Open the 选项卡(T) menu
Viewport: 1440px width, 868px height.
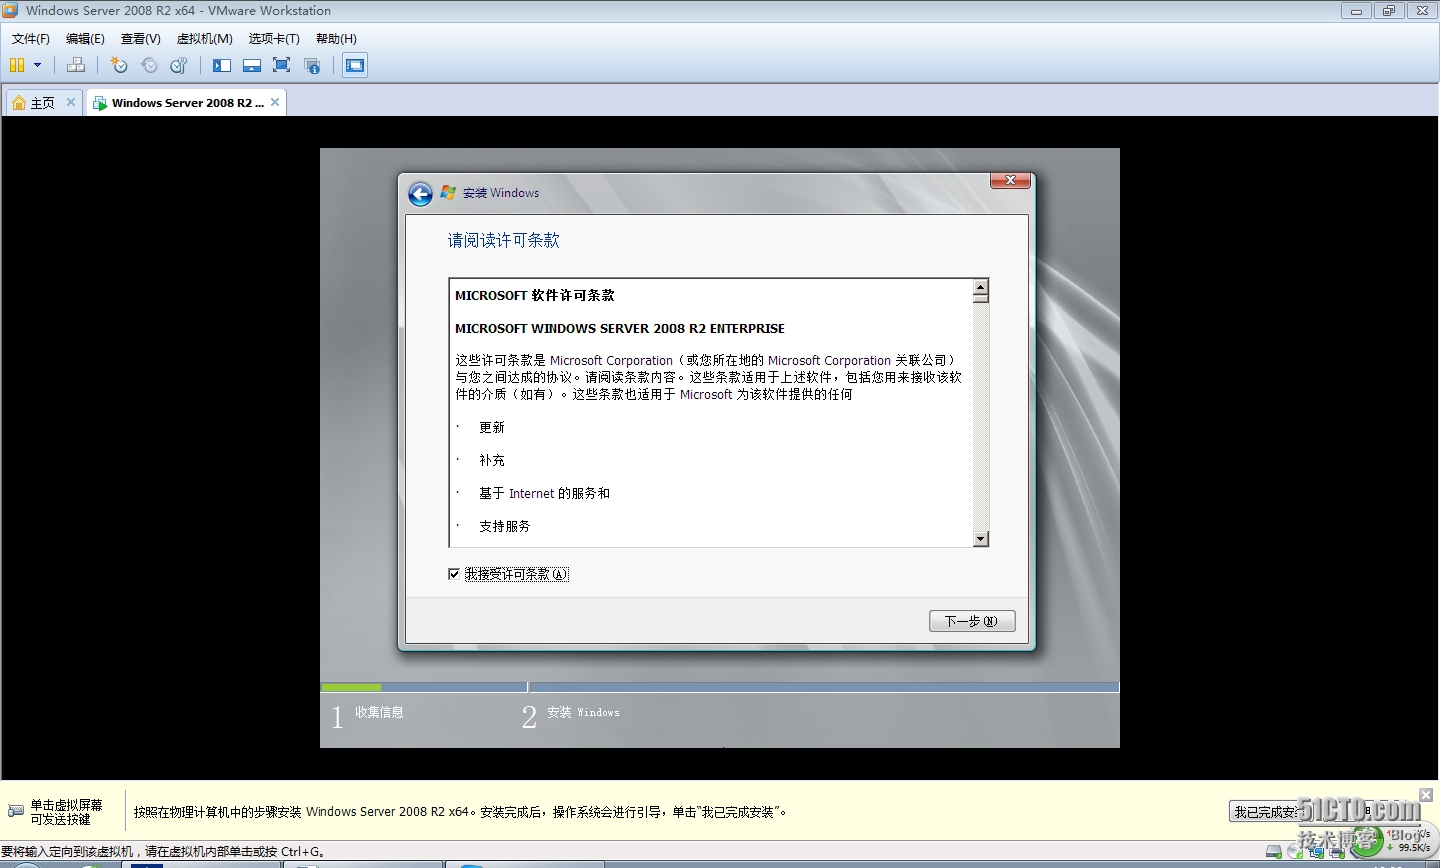point(274,38)
